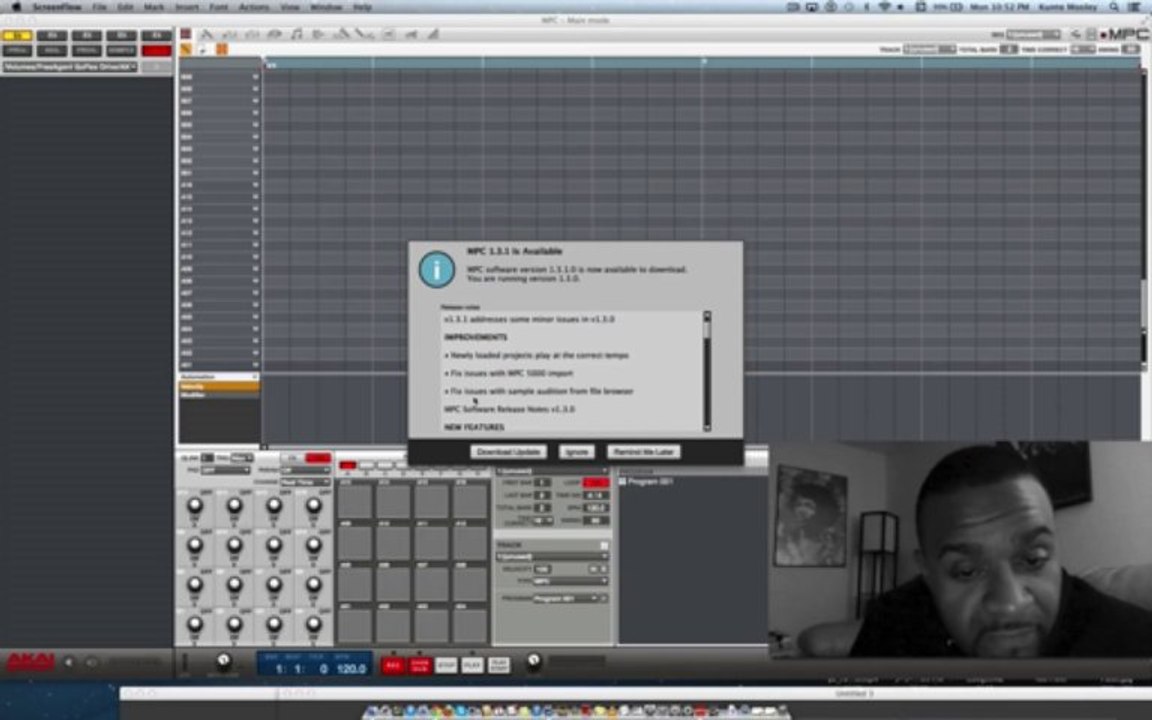Click the yellow button in the file browser
The height and width of the screenshot is (720, 1152).
click(x=17, y=35)
